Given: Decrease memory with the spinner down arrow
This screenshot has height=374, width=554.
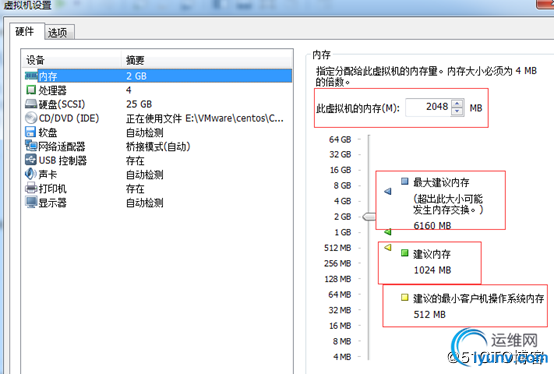Looking at the screenshot, I should 457,112.
